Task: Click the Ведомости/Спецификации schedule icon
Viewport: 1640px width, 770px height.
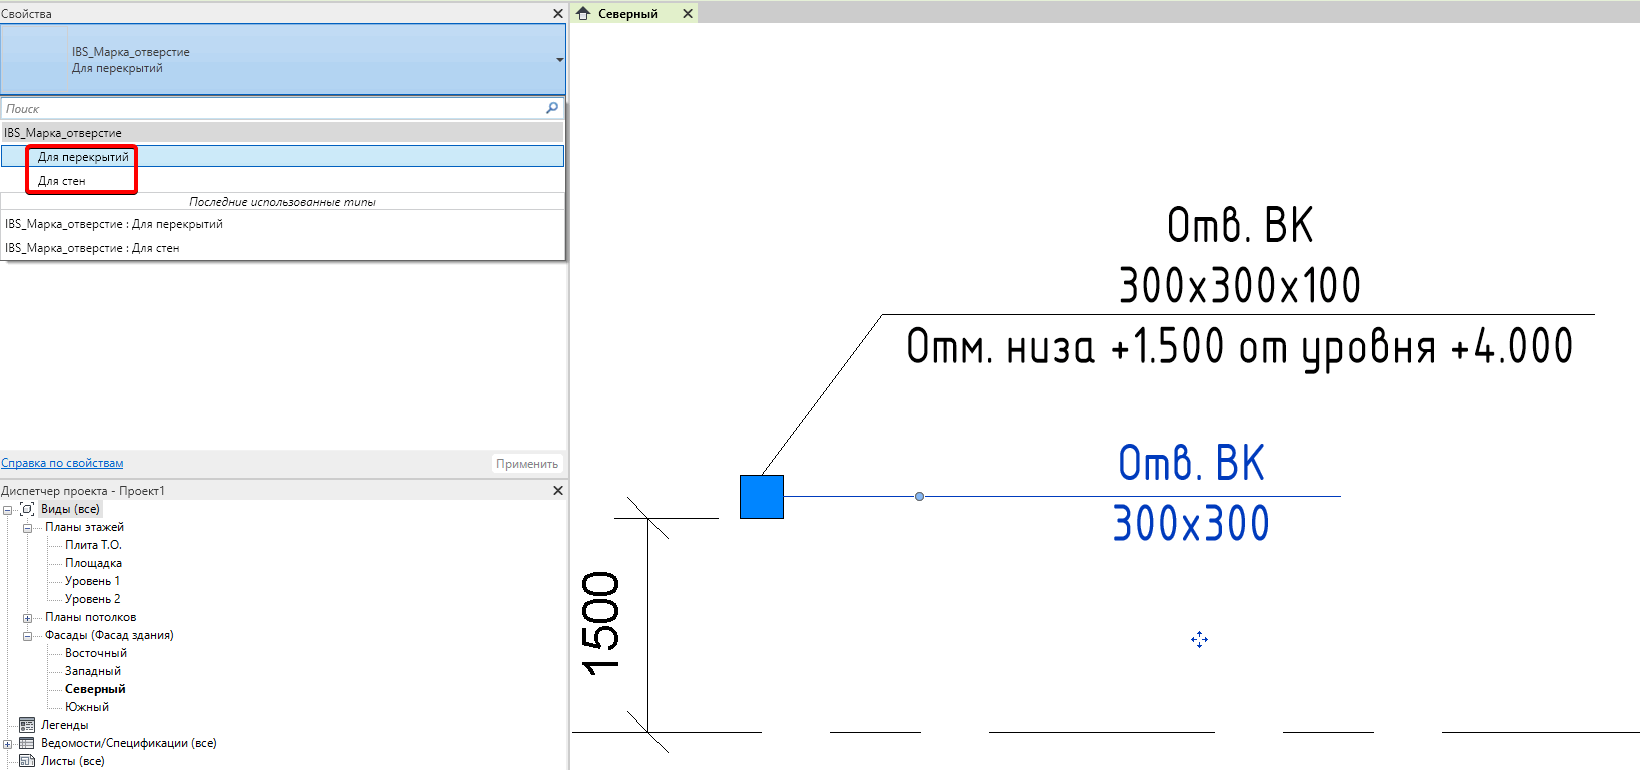Action: coord(27,743)
